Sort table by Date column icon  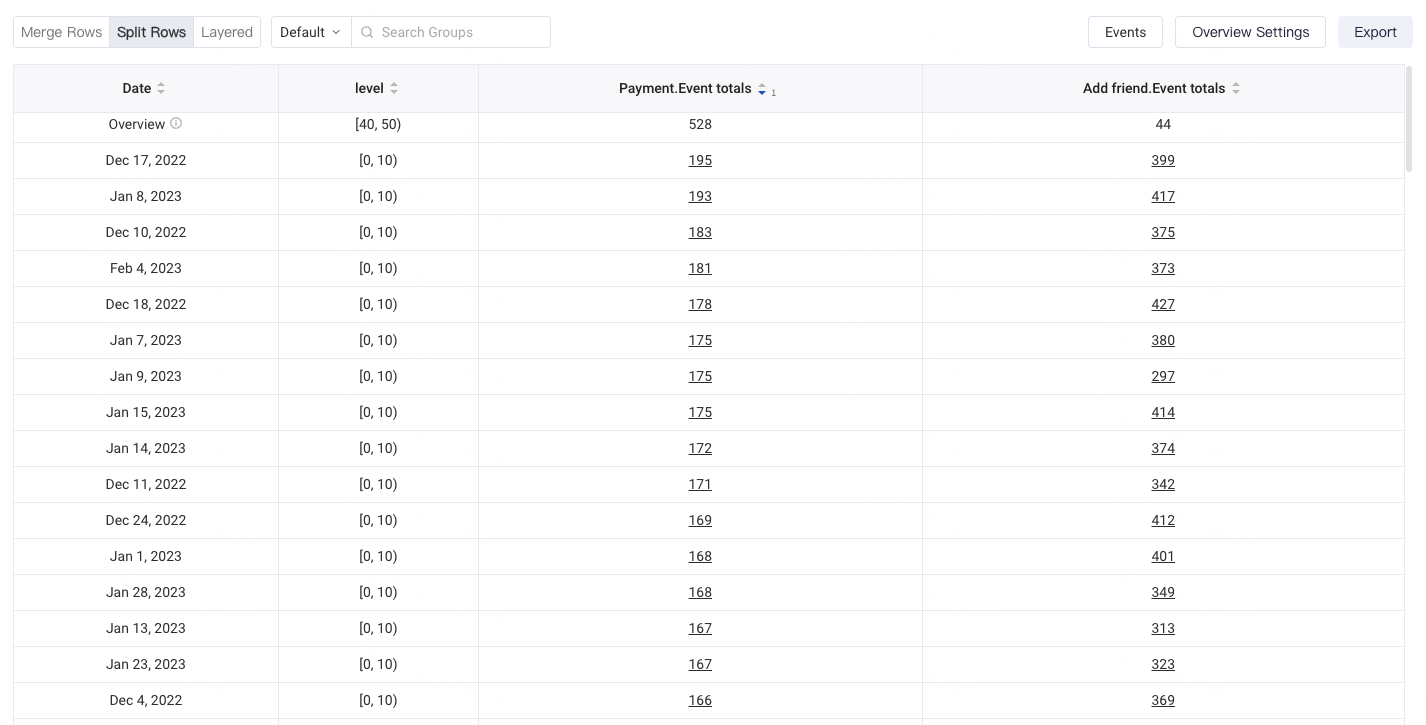click(161, 88)
